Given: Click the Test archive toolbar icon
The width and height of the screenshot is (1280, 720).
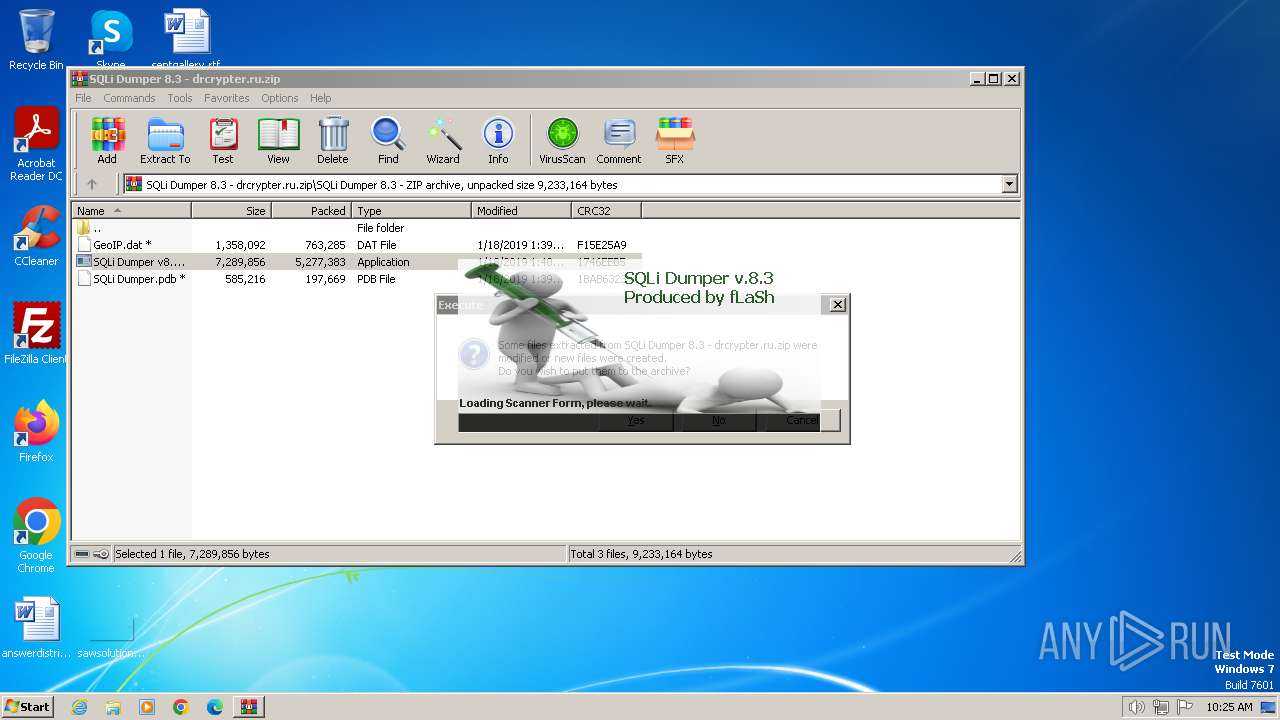Looking at the screenshot, I should (x=222, y=140).
